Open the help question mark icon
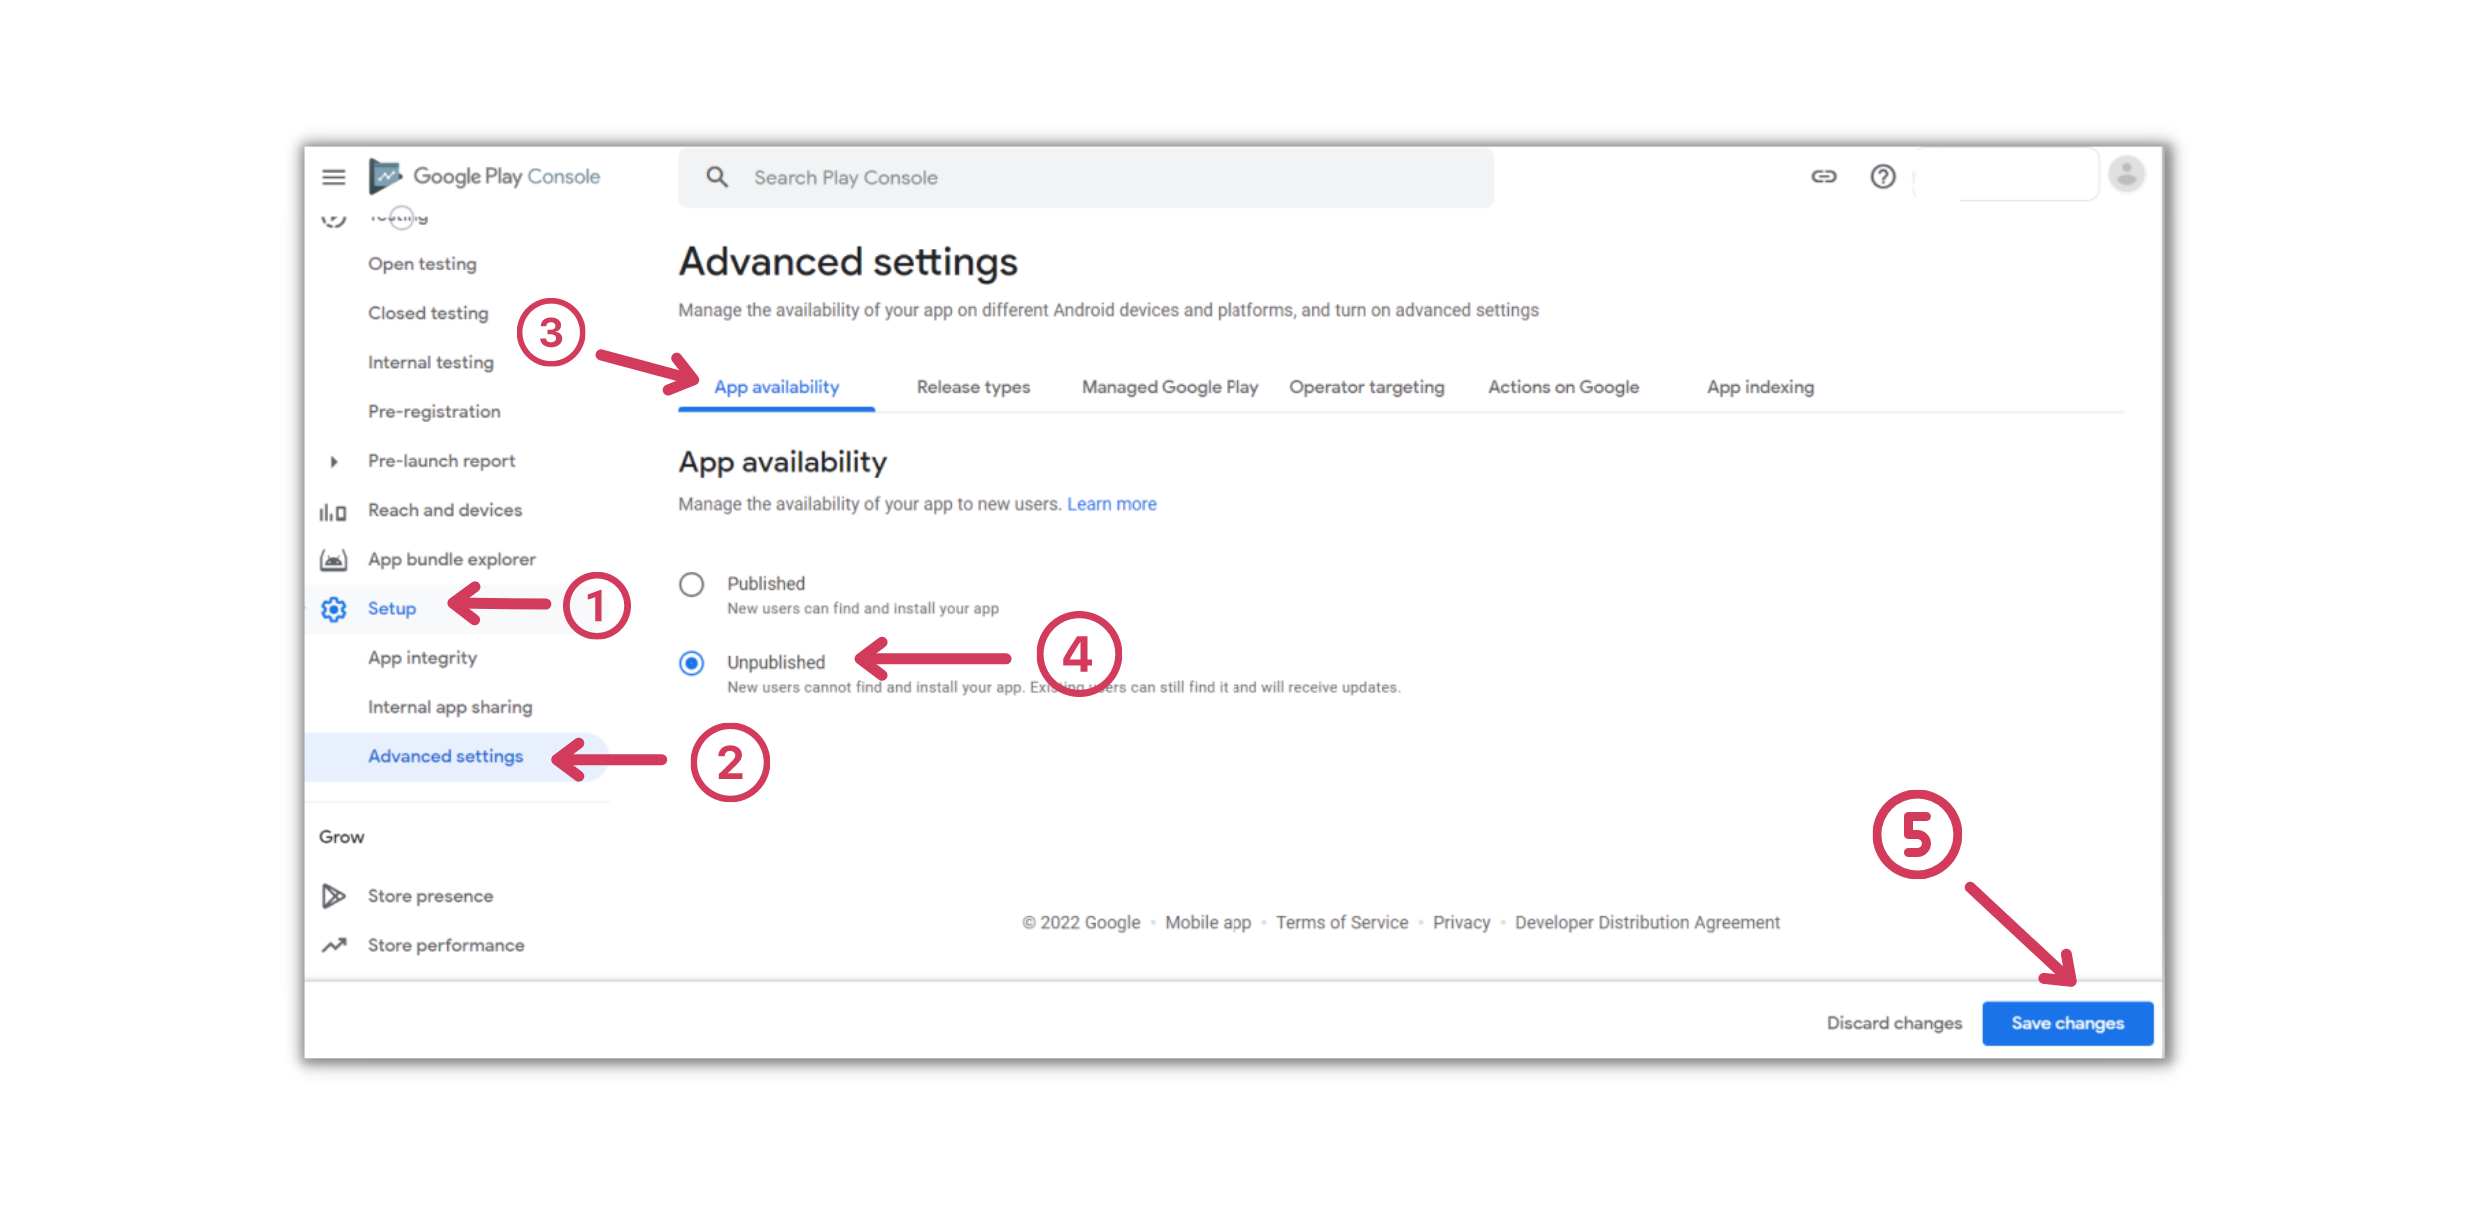Screen dimensions: 2476x1206 coord(1883,176)
